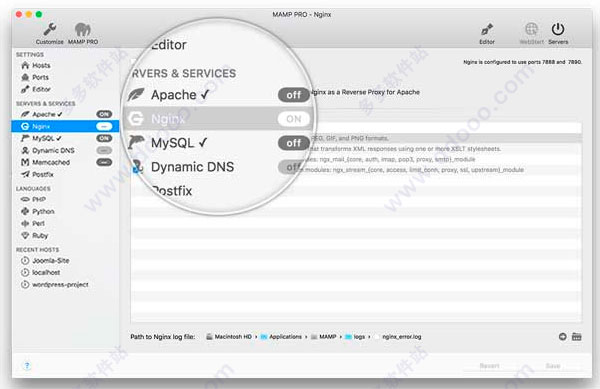Click the help question mark button
The image size is (600, 389).
(27, 366)
